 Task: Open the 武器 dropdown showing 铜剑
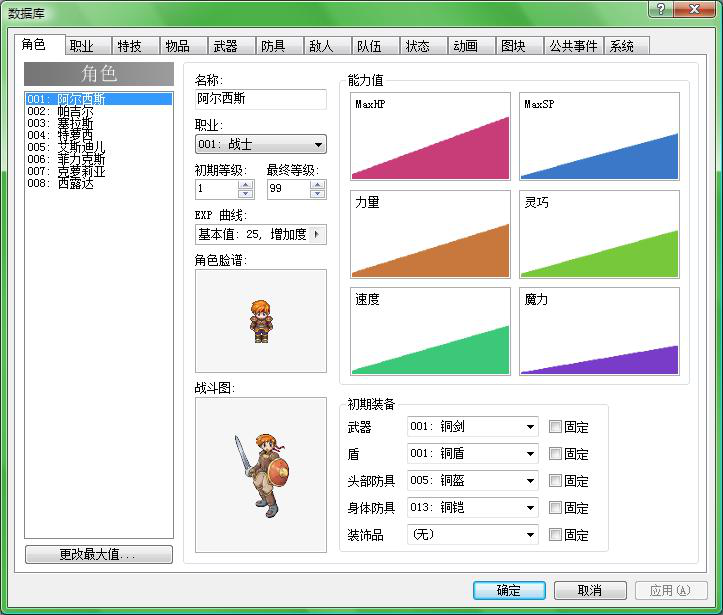473,426
